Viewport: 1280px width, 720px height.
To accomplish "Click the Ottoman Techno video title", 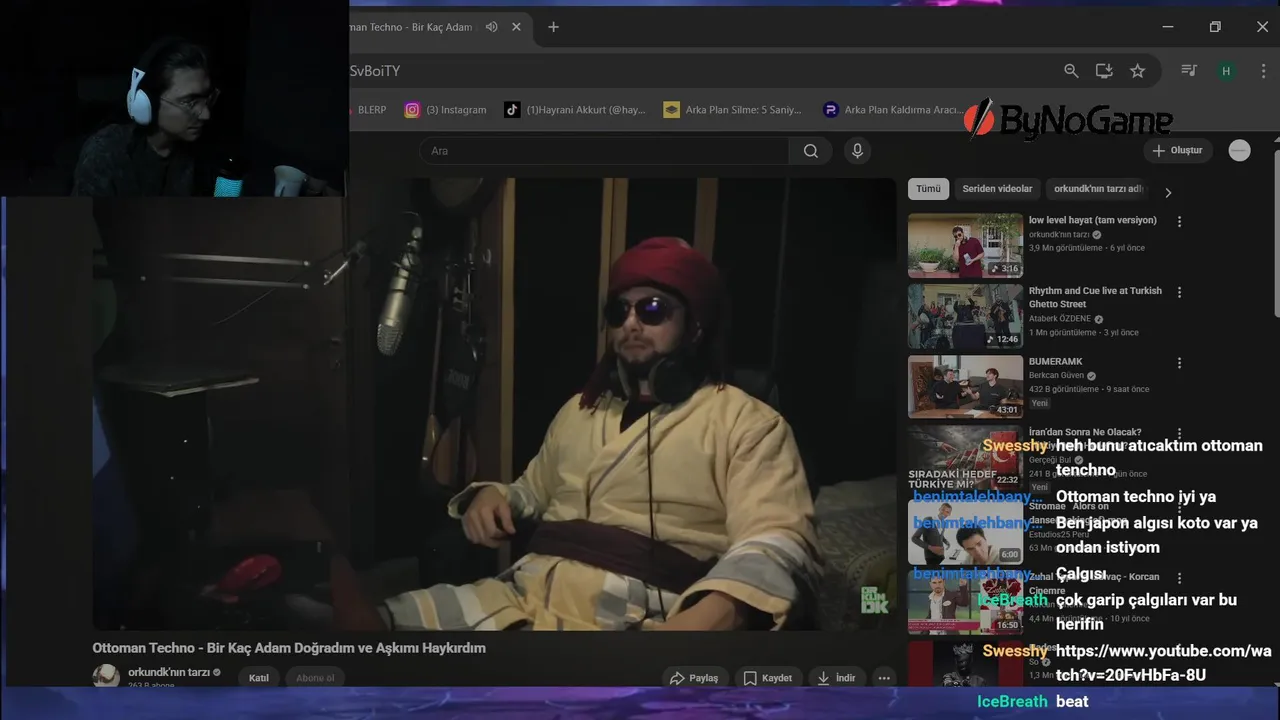I will point(289,648).
